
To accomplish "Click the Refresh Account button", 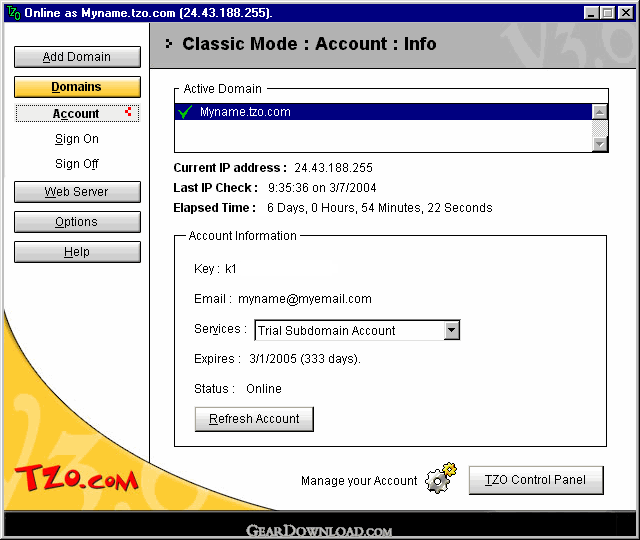I will (254, 419).
